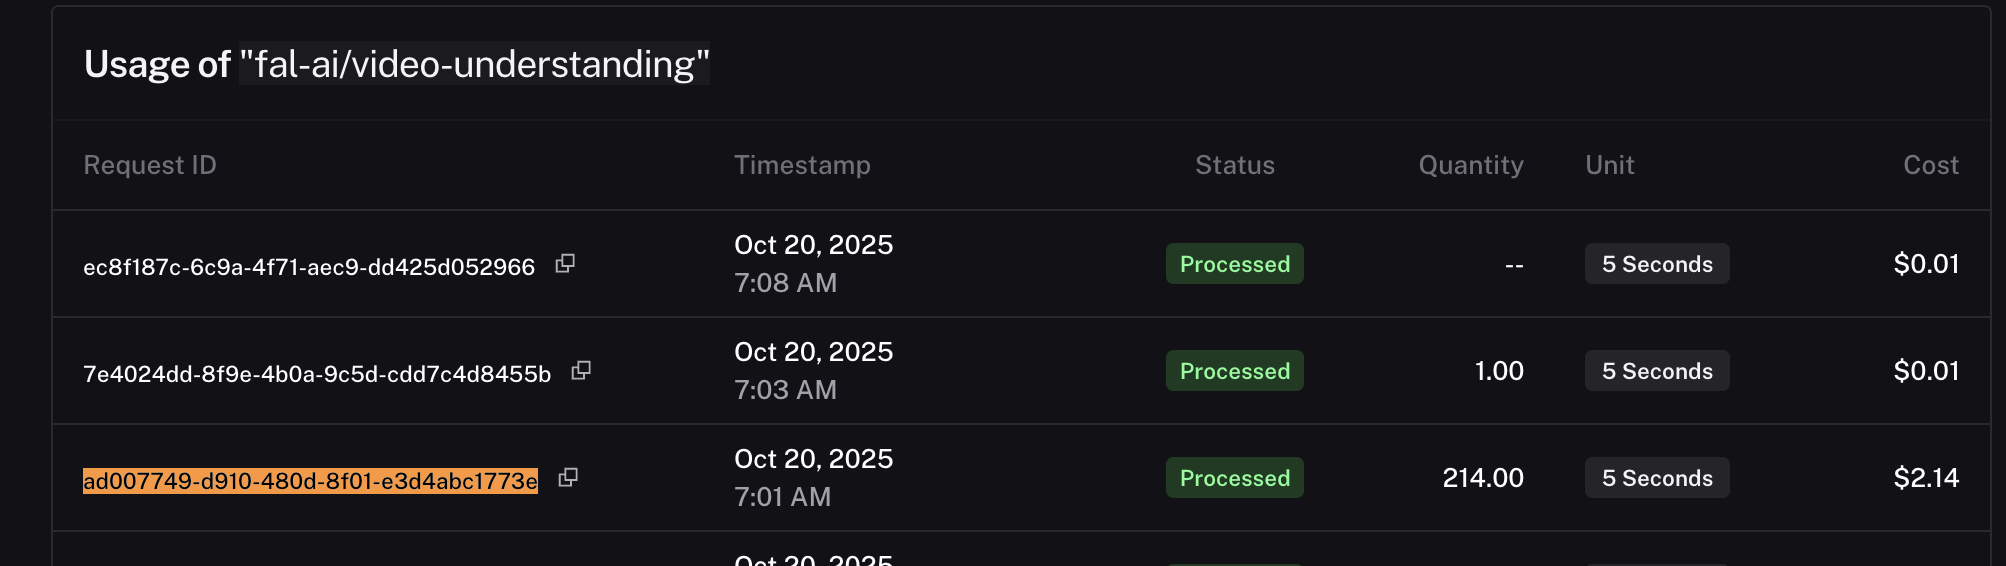Select highlighted request ID ad007749-d910-480d-8f01-e3d4abc1773e

pos(310,481)
